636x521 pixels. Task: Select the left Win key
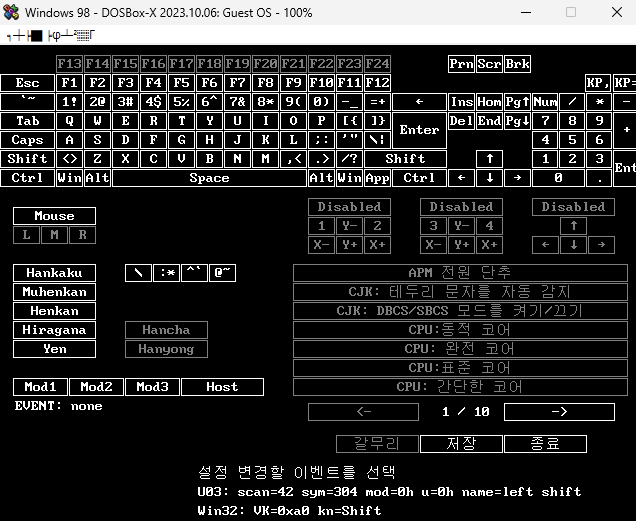[x=69, y=178]
